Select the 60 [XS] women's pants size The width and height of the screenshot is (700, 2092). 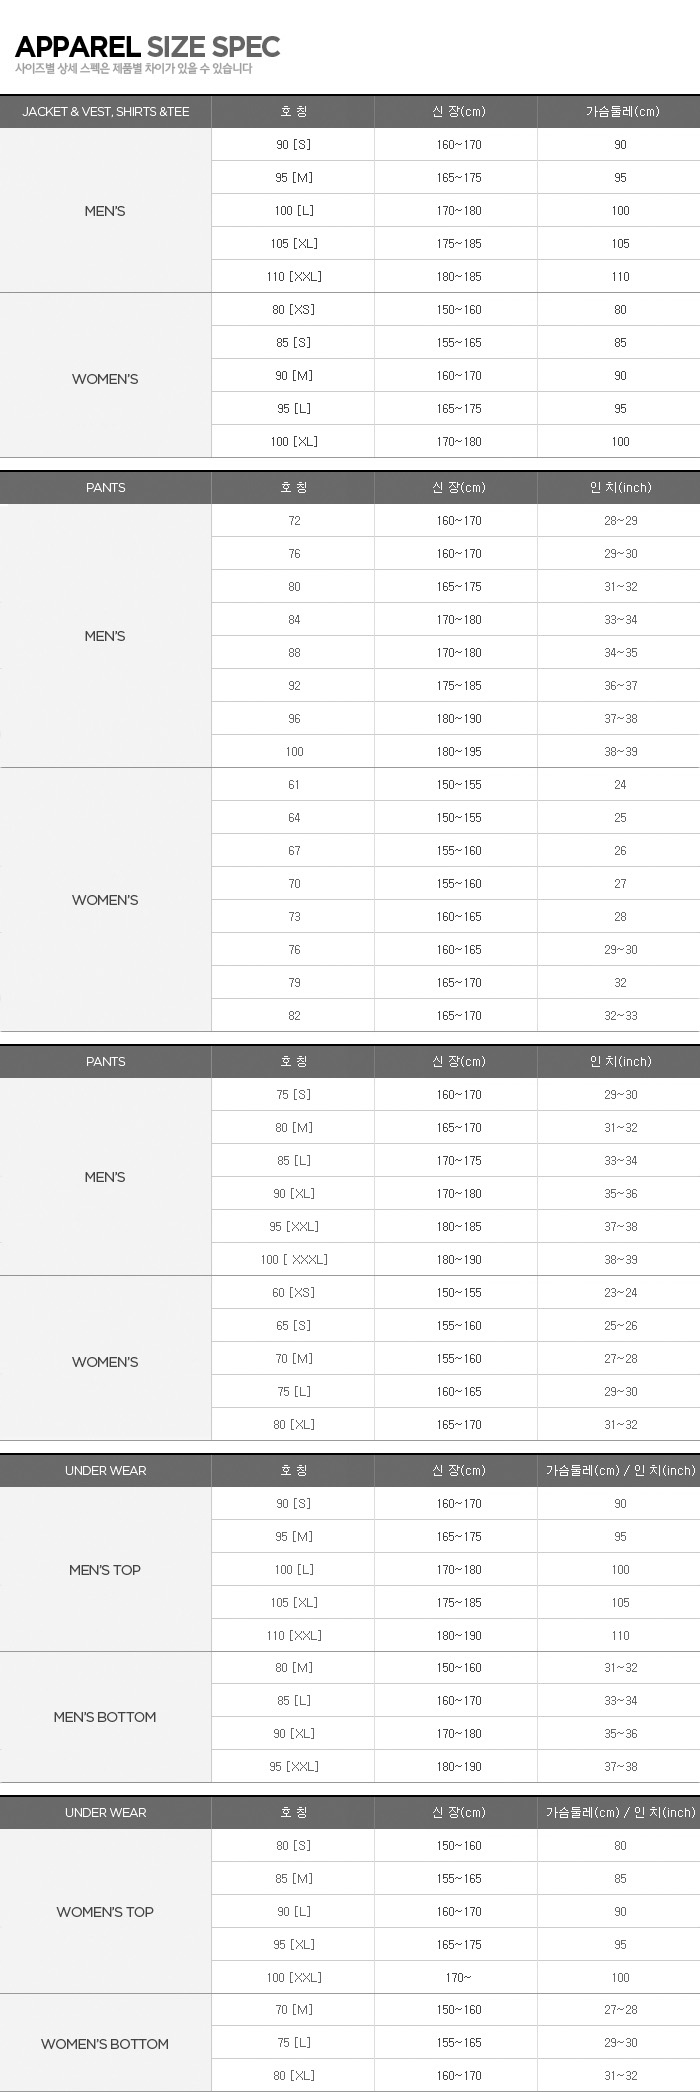294,1293
